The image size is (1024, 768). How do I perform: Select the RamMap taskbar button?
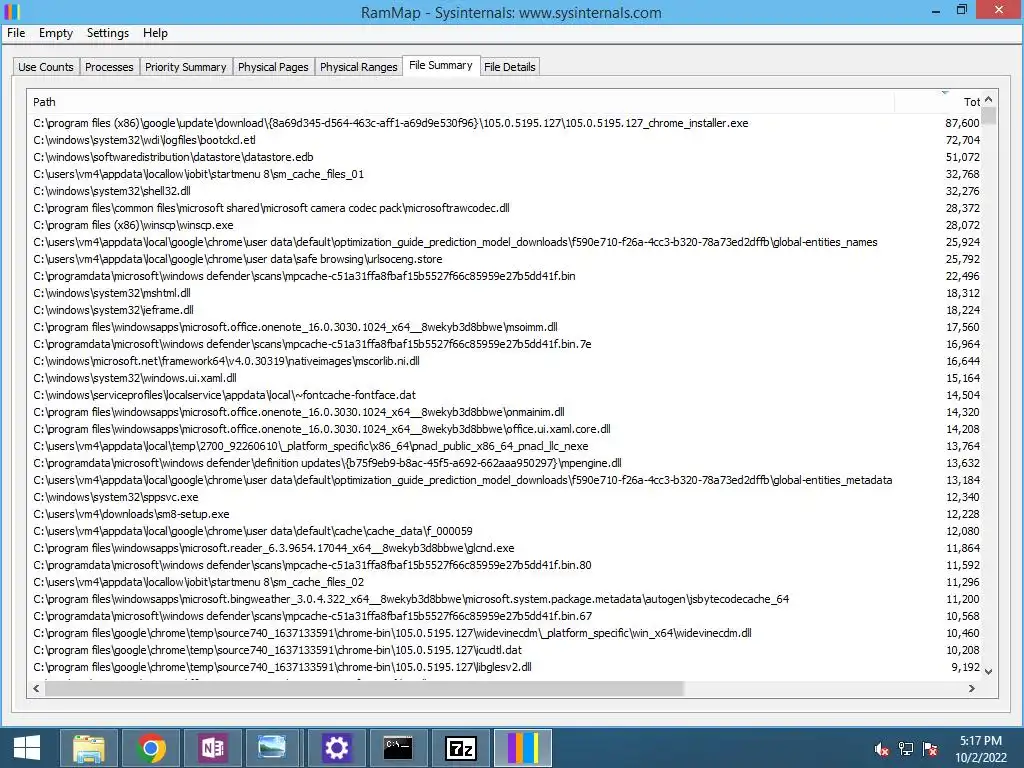pos(523,748)
